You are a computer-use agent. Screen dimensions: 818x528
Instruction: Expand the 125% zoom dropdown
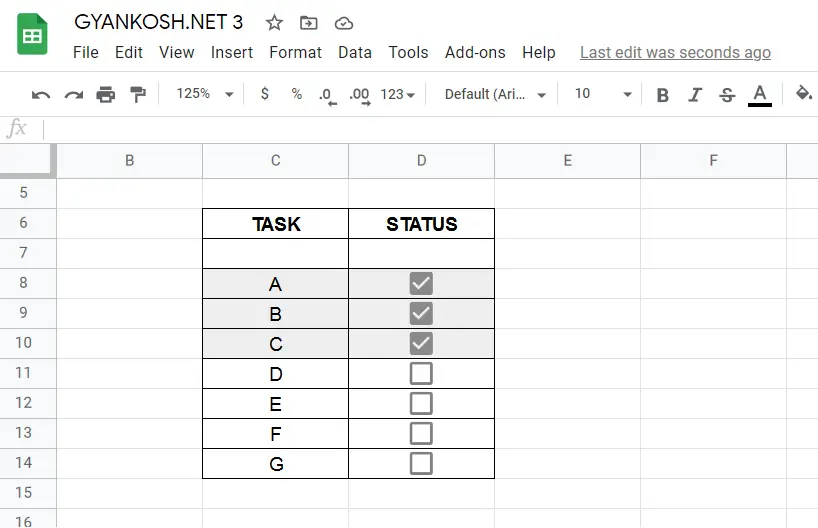coord(204,94)
